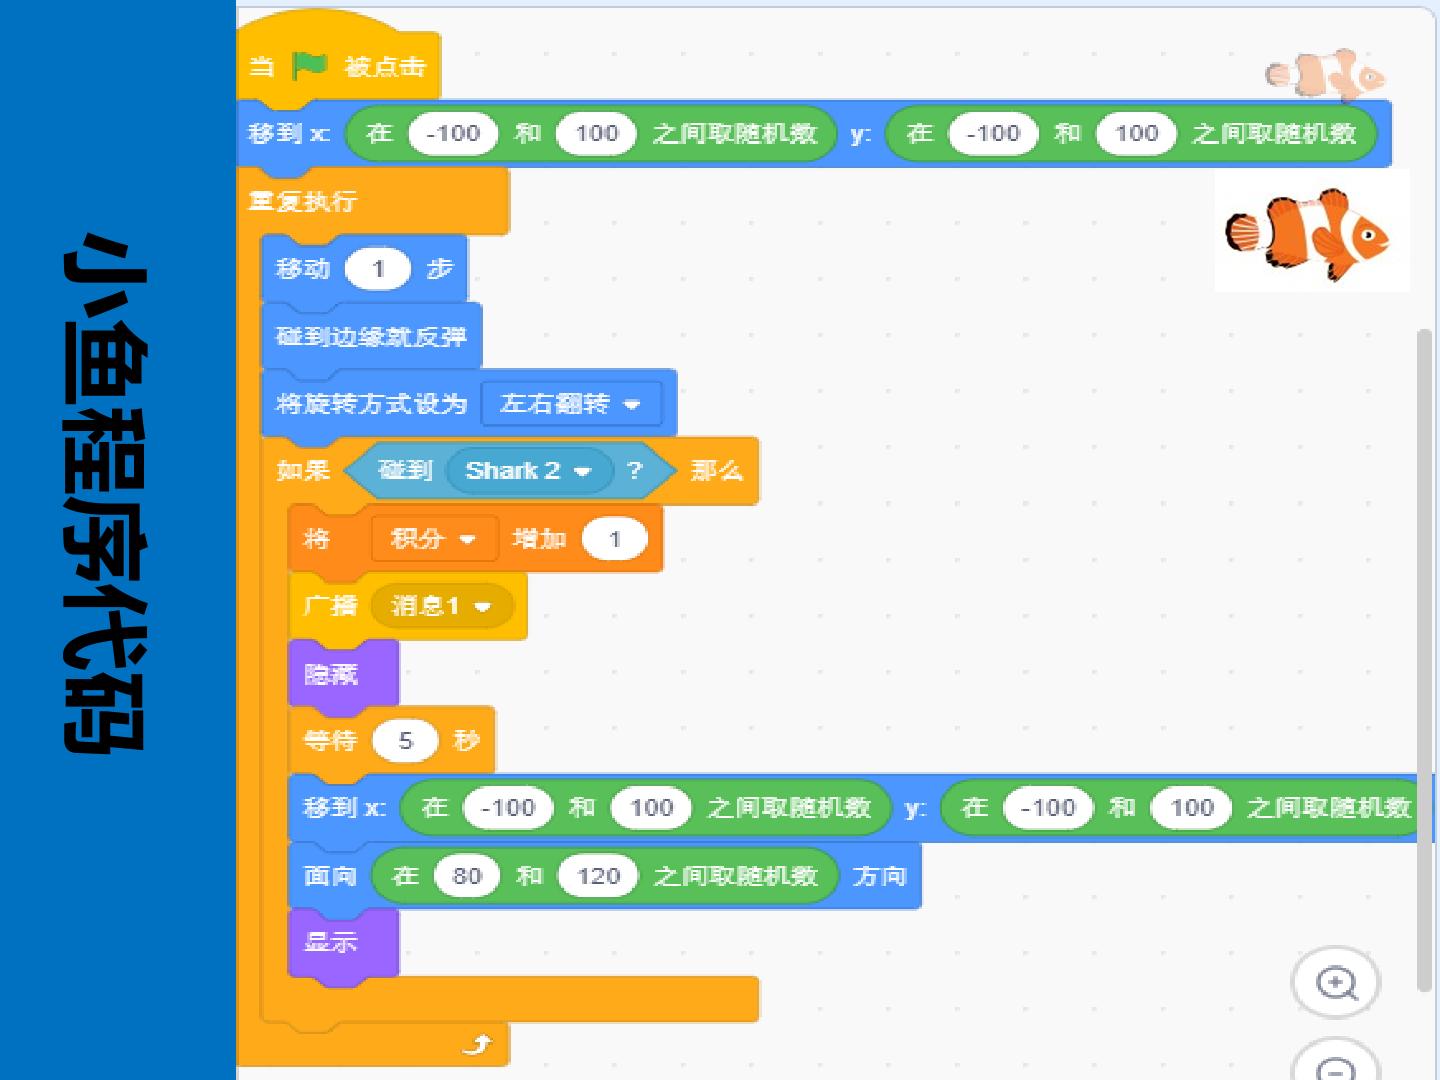Select the 碰到边缘就反弹 block
The width and height of the screenshot is (1440, 1080).
[x=371, y=337]
